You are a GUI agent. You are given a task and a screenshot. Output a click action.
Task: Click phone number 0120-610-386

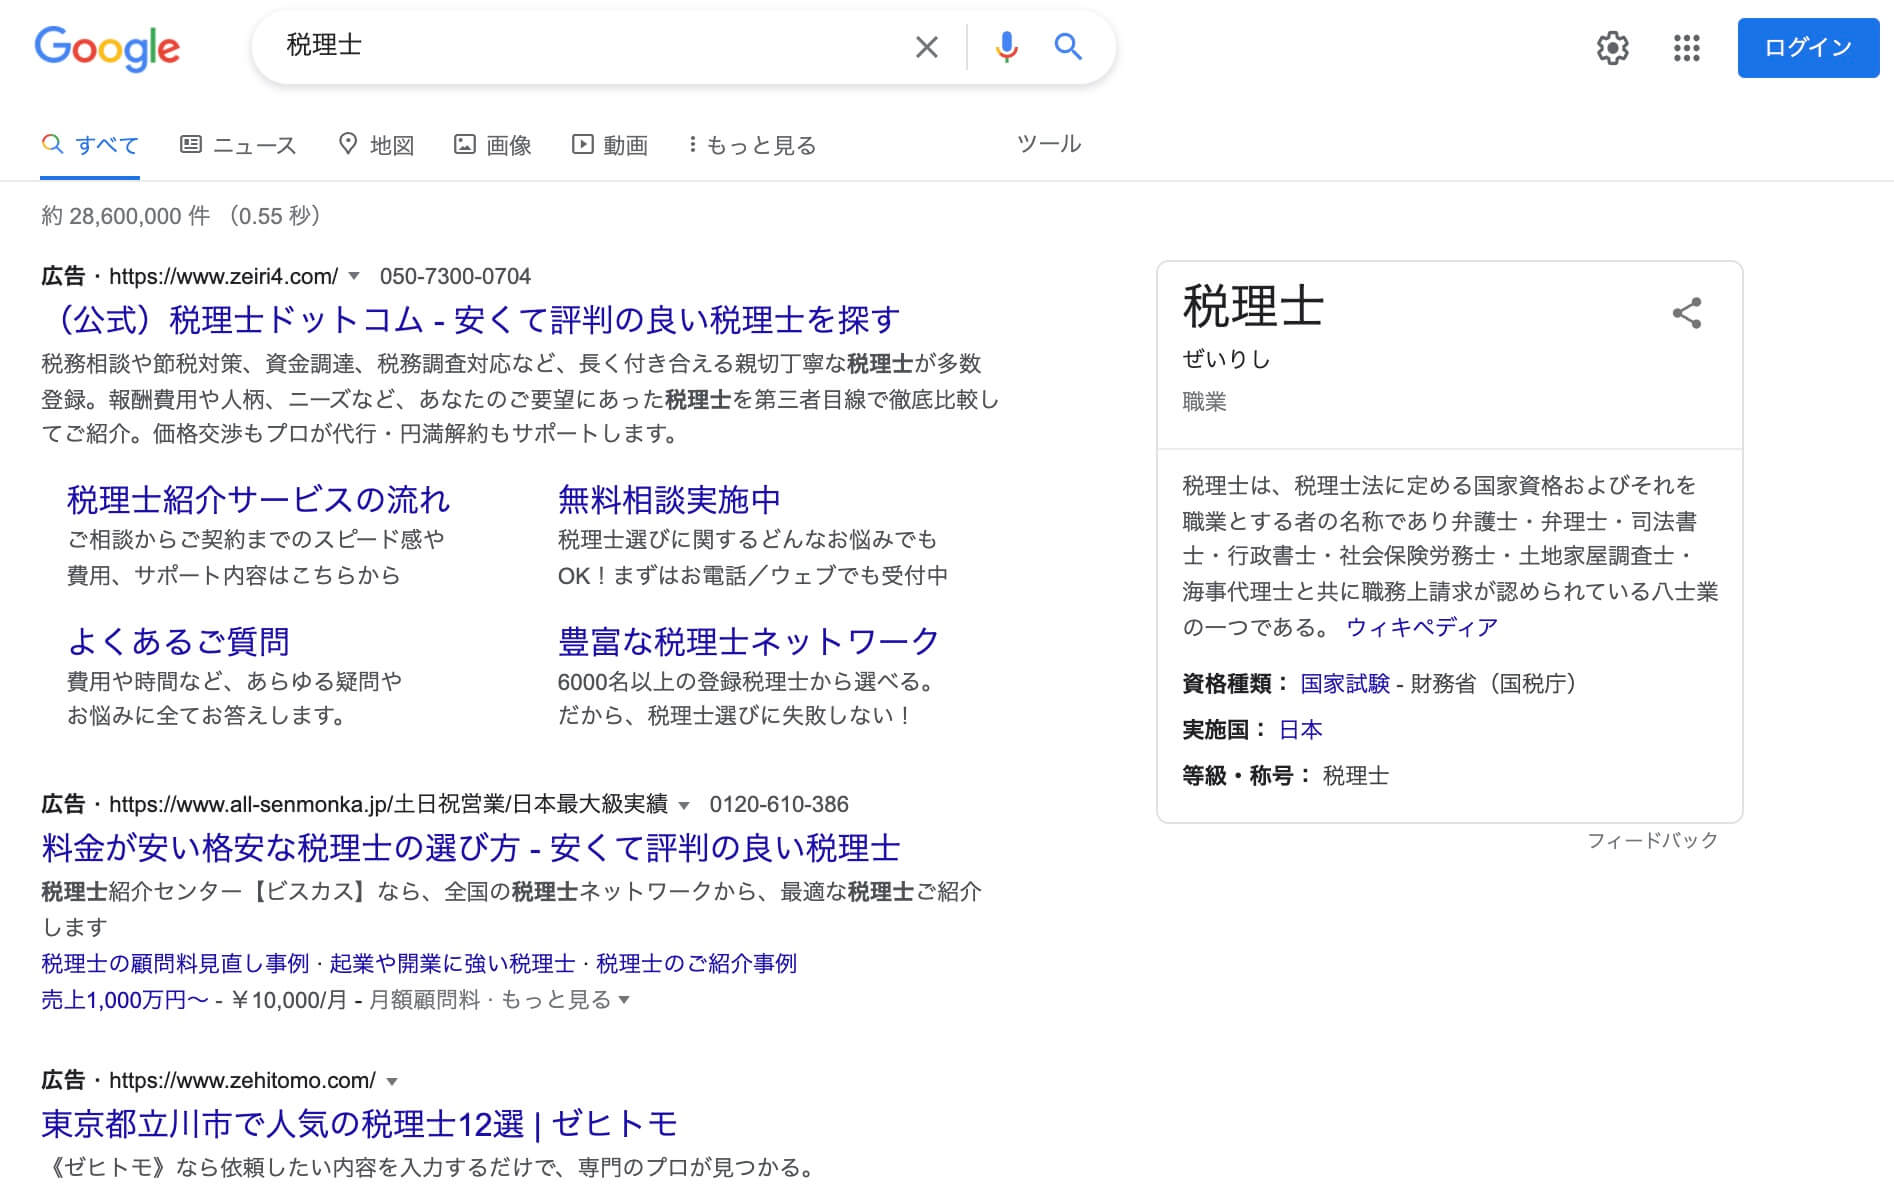click(x=779, y=805)
